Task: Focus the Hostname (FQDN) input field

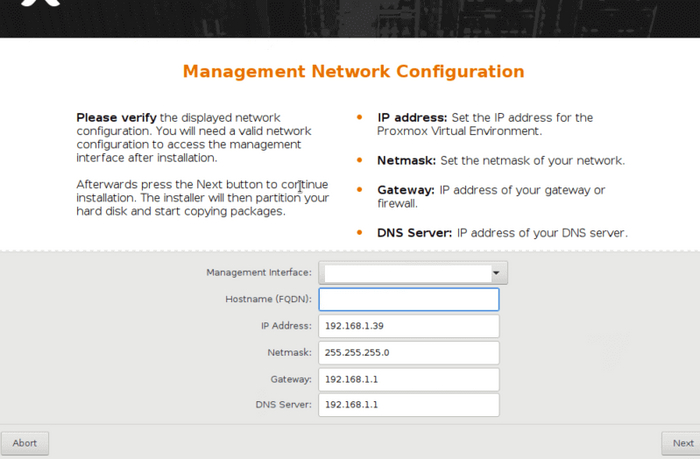Action: click(x=408, y=300)
